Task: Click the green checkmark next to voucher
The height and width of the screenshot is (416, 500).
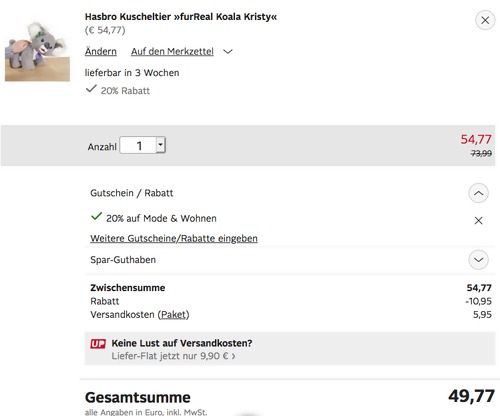Action: (96, 216)
